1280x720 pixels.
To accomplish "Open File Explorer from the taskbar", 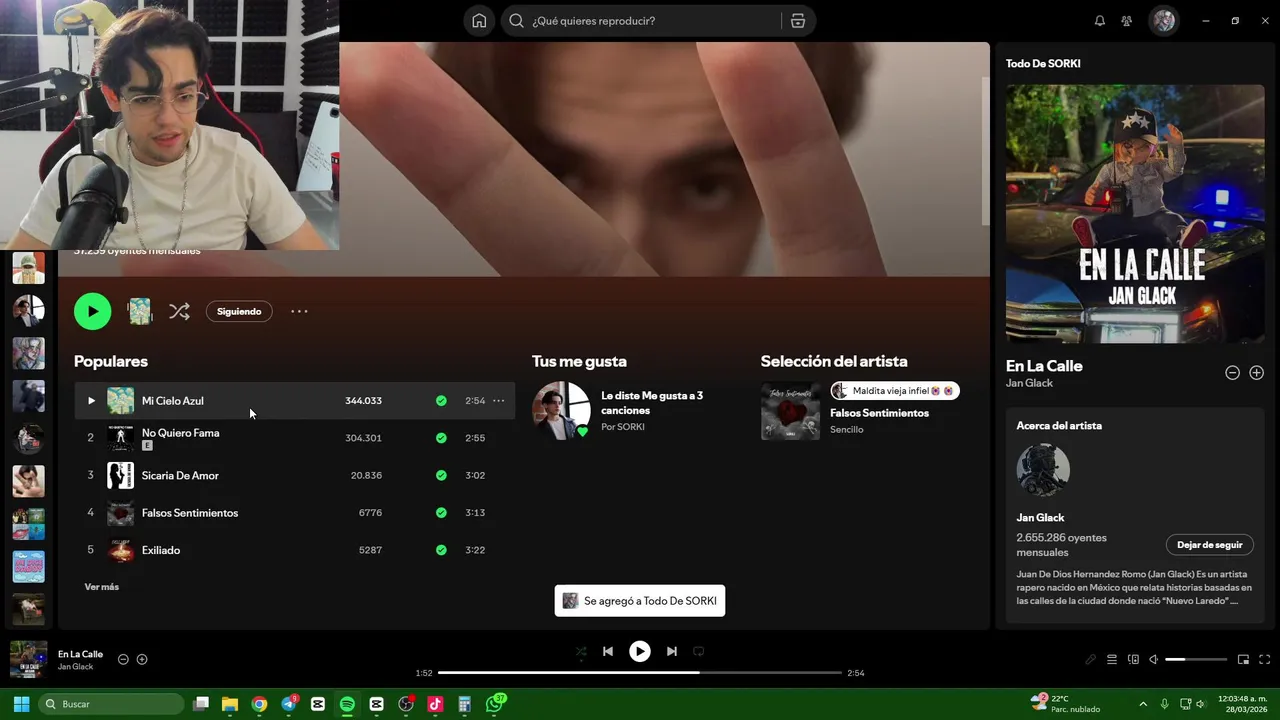I will pyautogui.click(x=229, y=704).
